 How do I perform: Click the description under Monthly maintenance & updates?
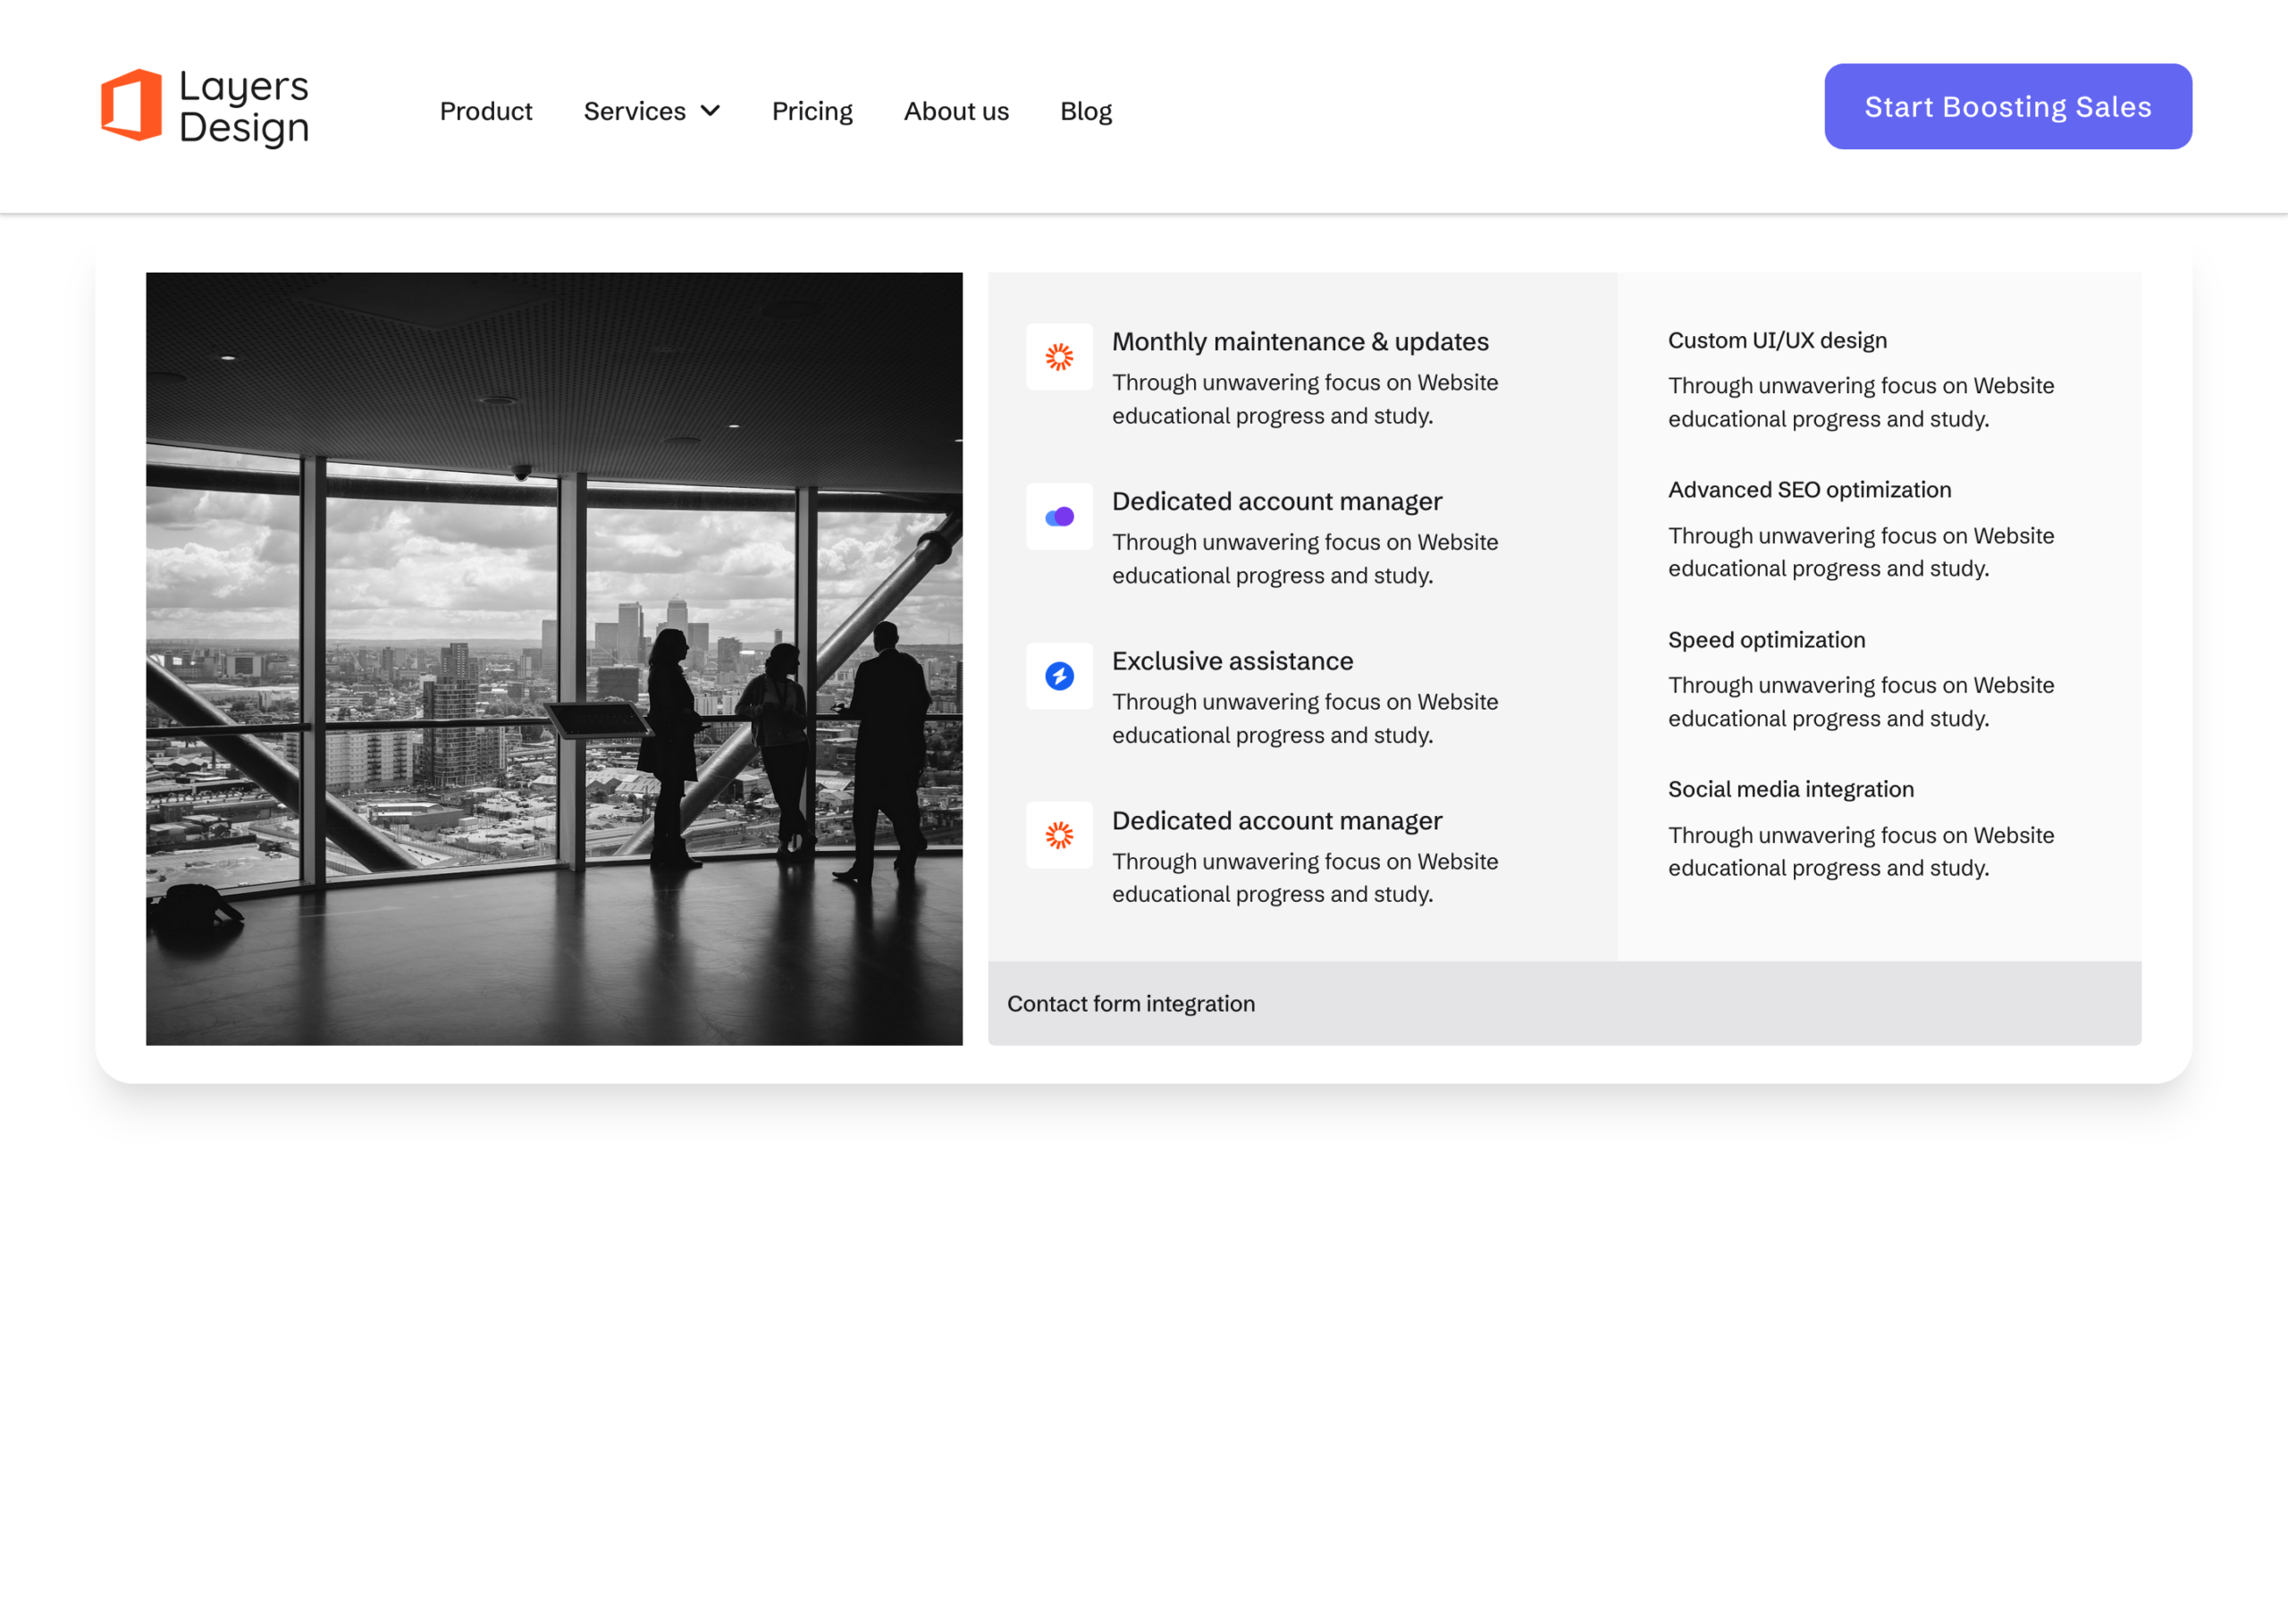click(x=1305, y=399)
